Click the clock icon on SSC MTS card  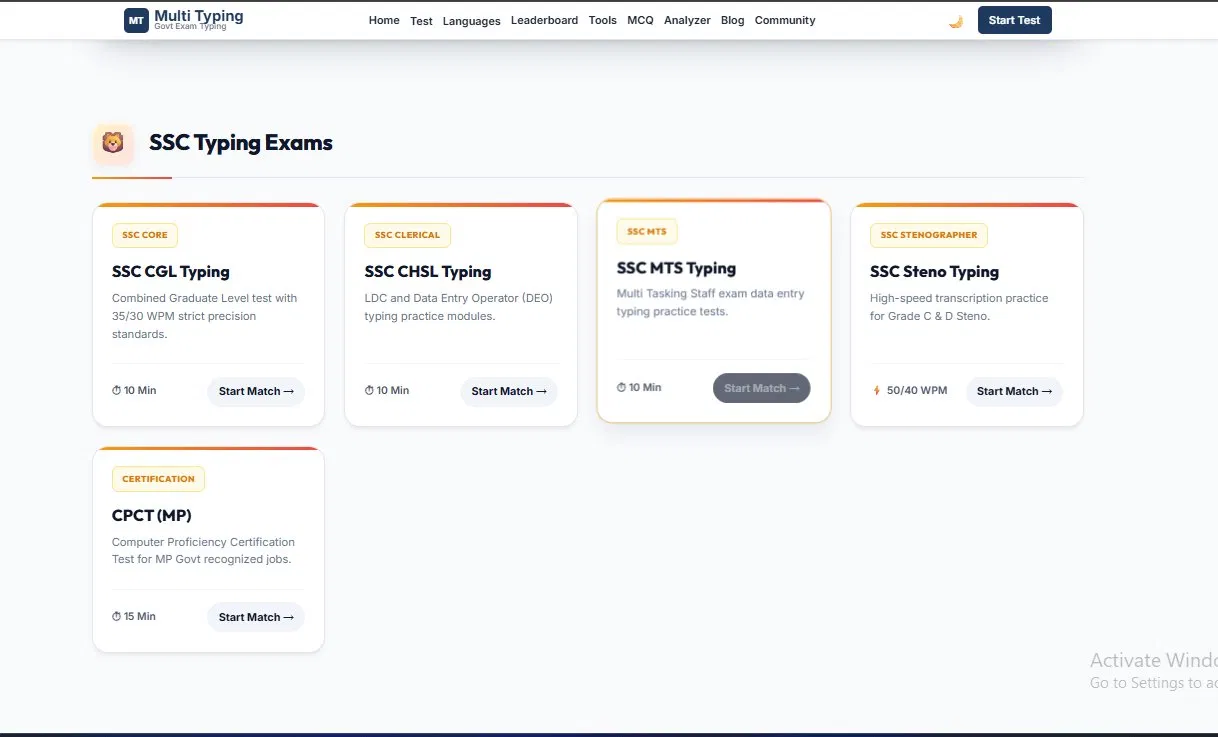tap(621, 387)
